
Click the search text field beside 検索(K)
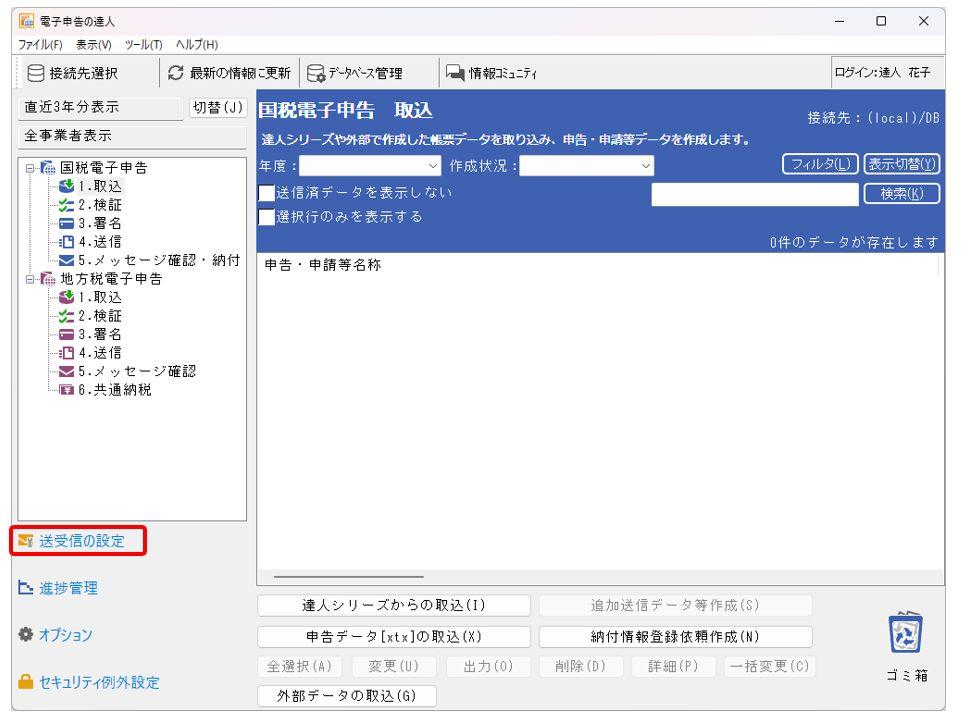(x=754, y=193)
